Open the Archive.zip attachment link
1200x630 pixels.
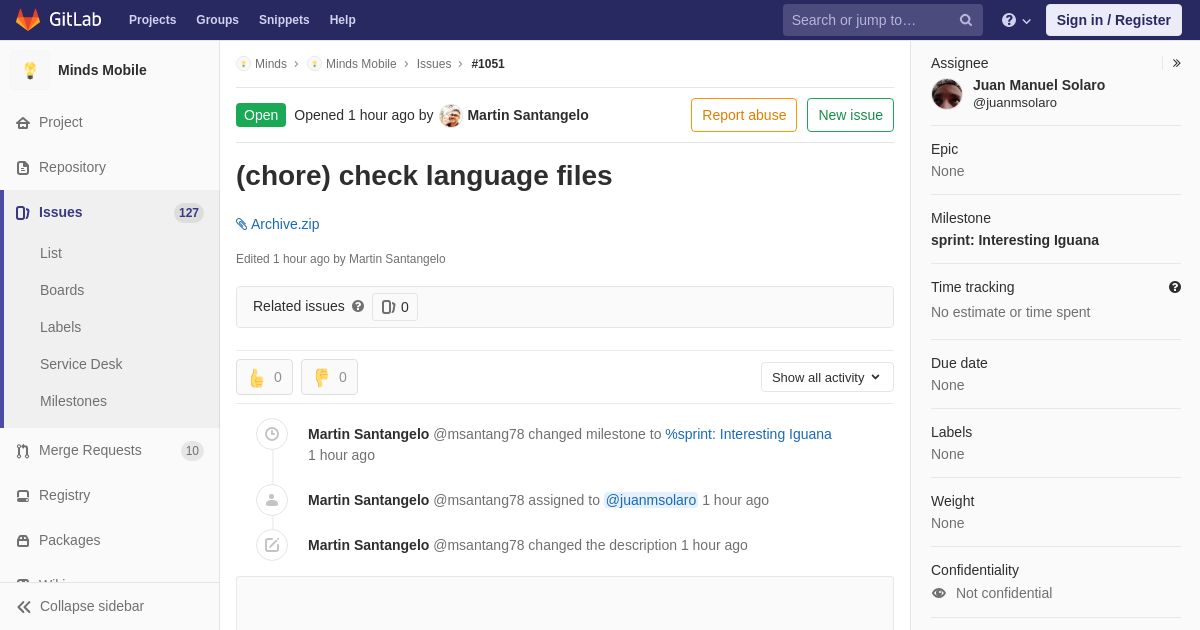285,224
